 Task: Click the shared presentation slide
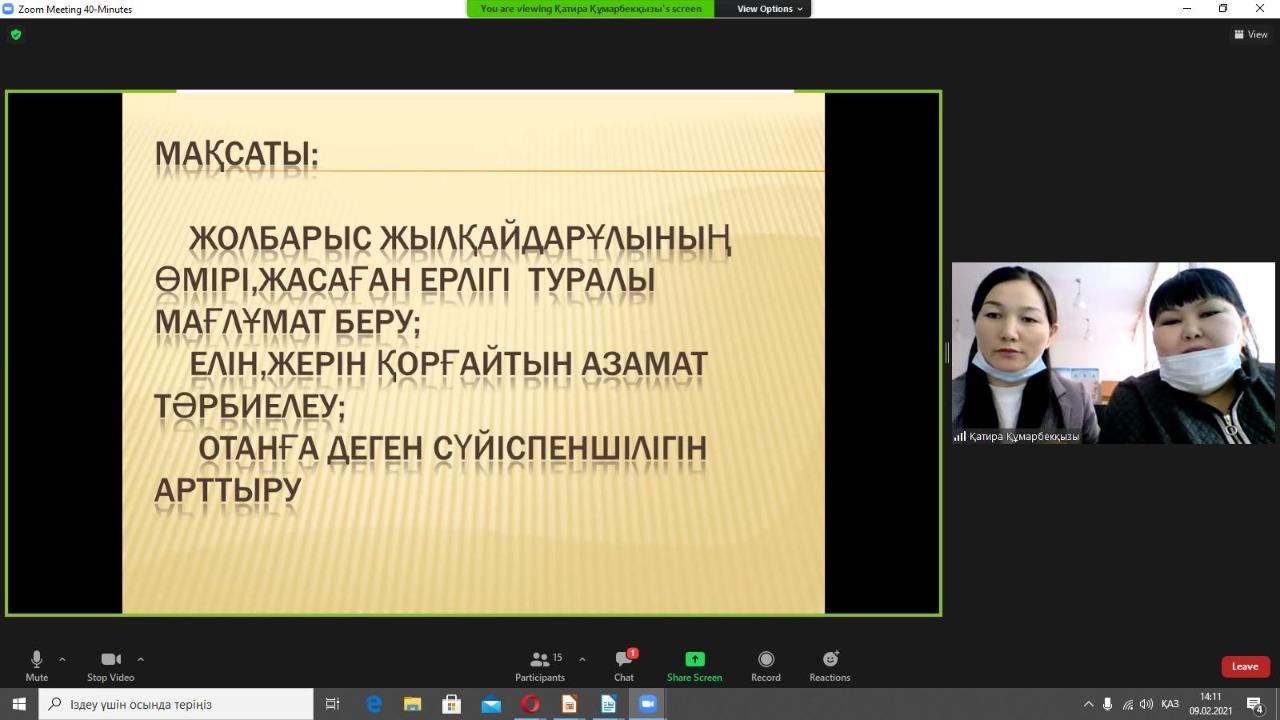tap(473, 352)
